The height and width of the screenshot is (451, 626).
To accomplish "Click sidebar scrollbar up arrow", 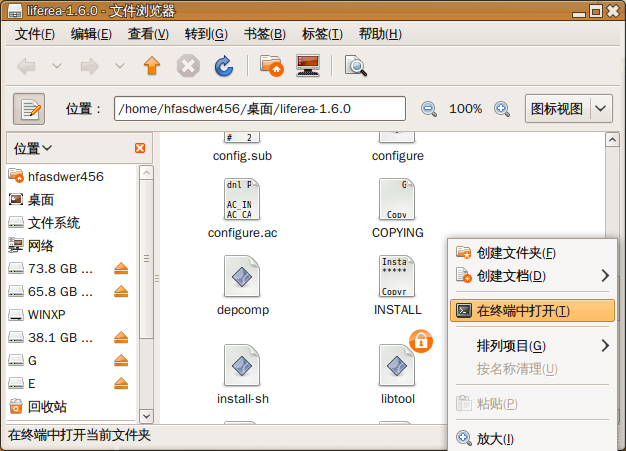I will coord(147,173).
